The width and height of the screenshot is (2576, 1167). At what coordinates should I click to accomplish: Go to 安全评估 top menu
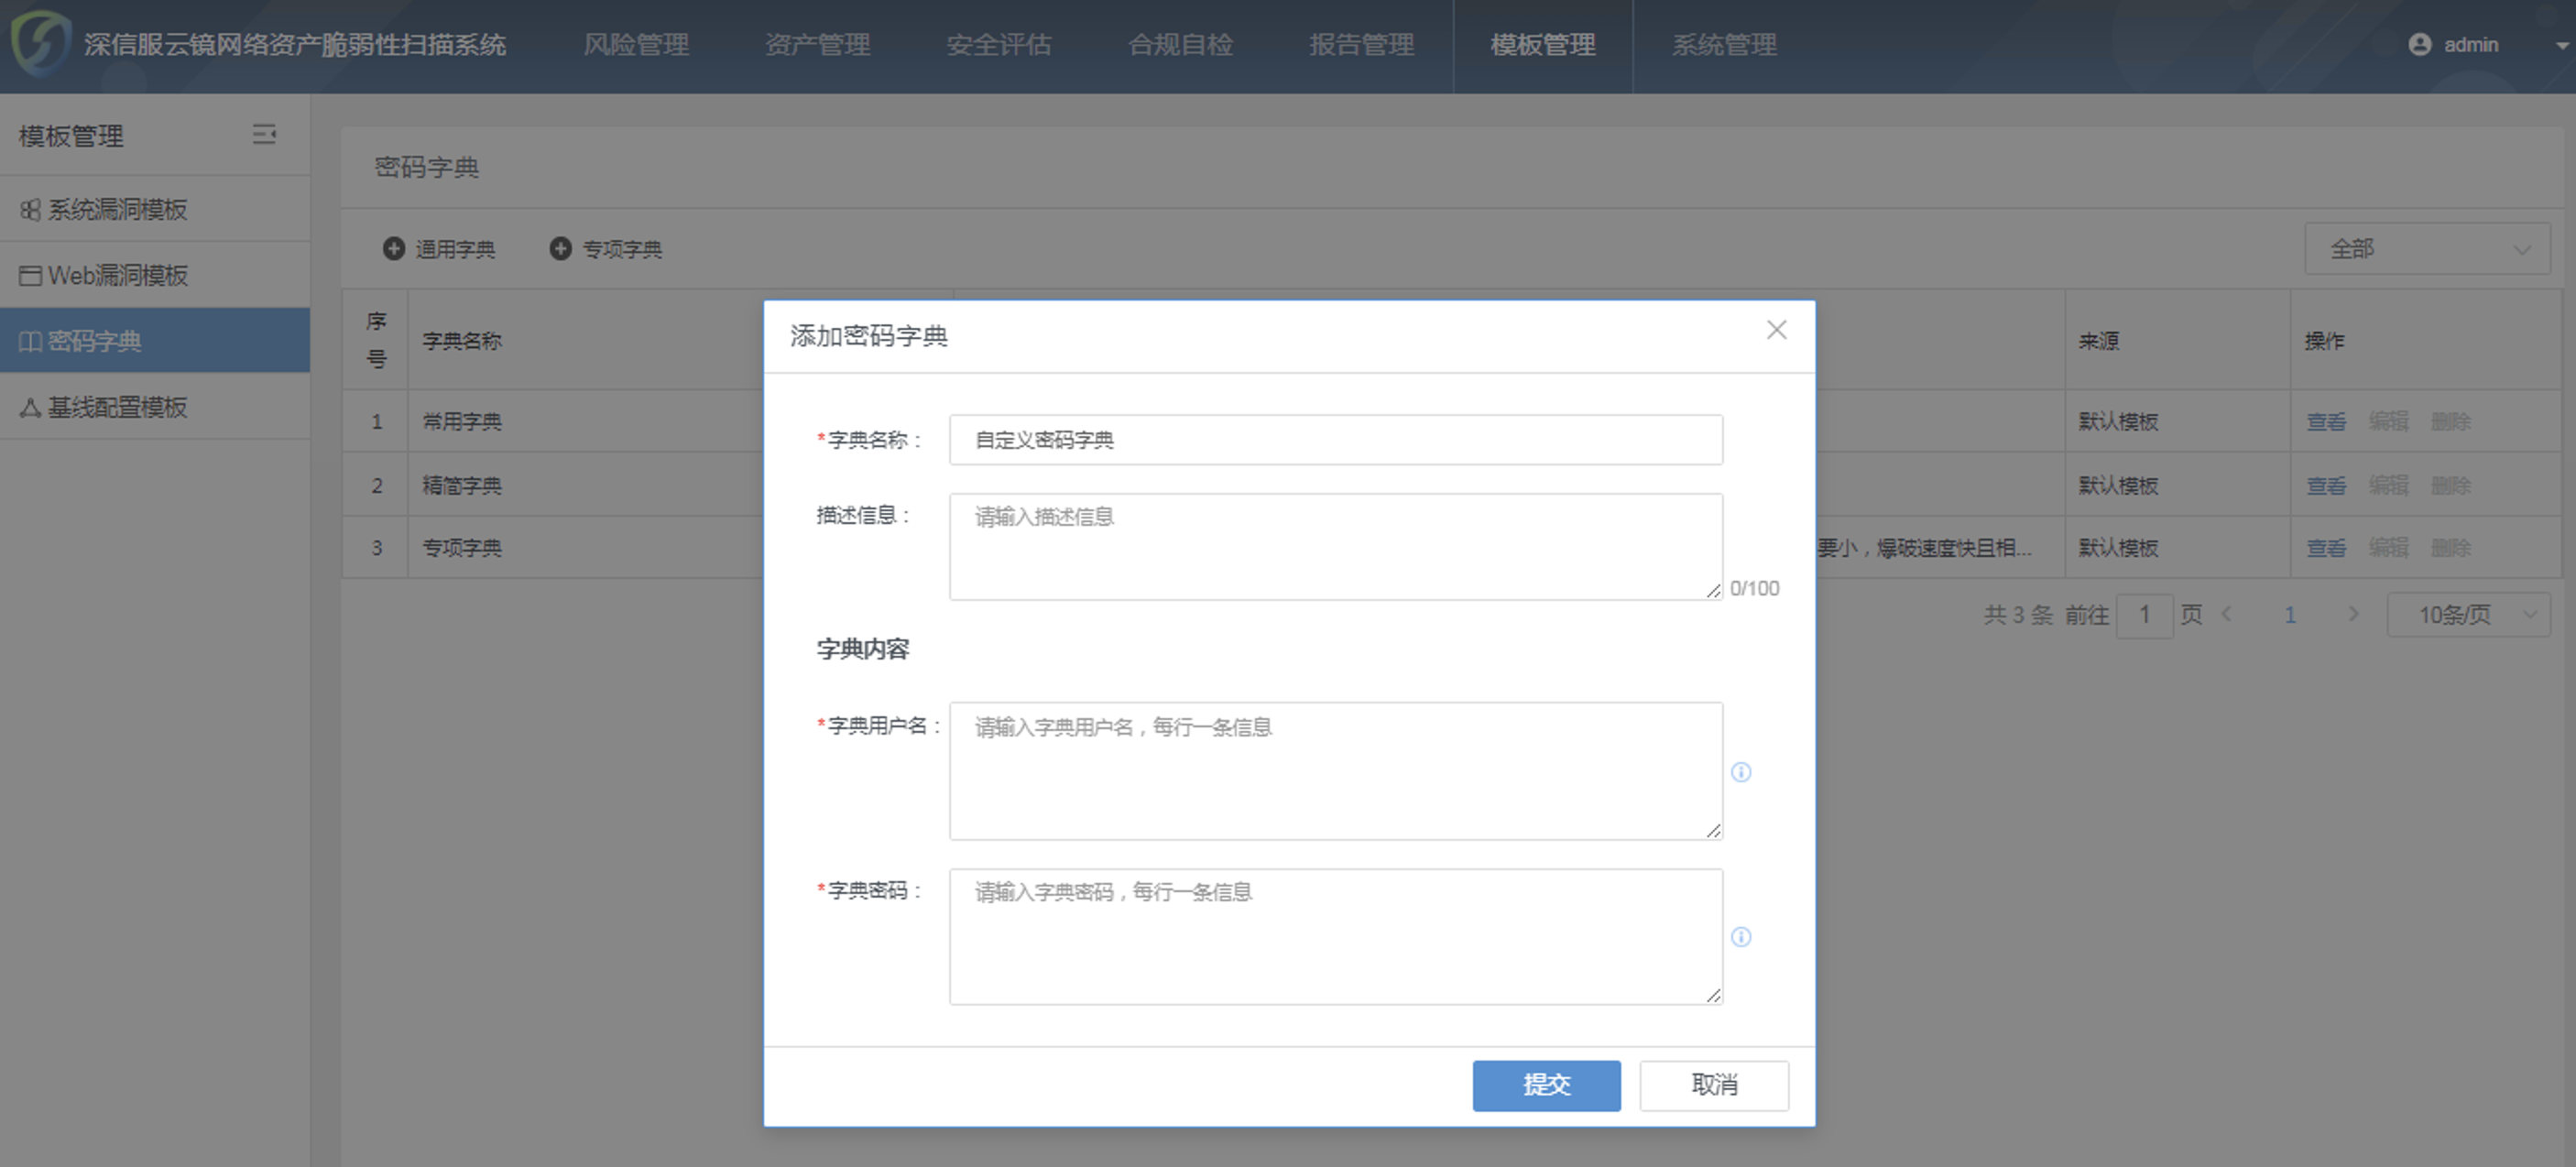pyautogui.click(x=999, y=45)
